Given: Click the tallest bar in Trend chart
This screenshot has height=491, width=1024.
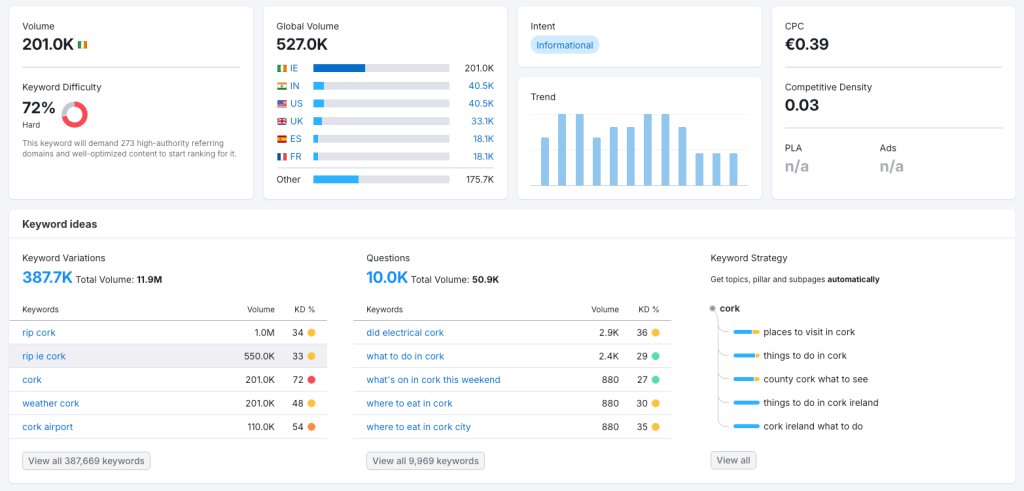Looking at the screenshot, I should pyautogui.click(x=563, y=149).
